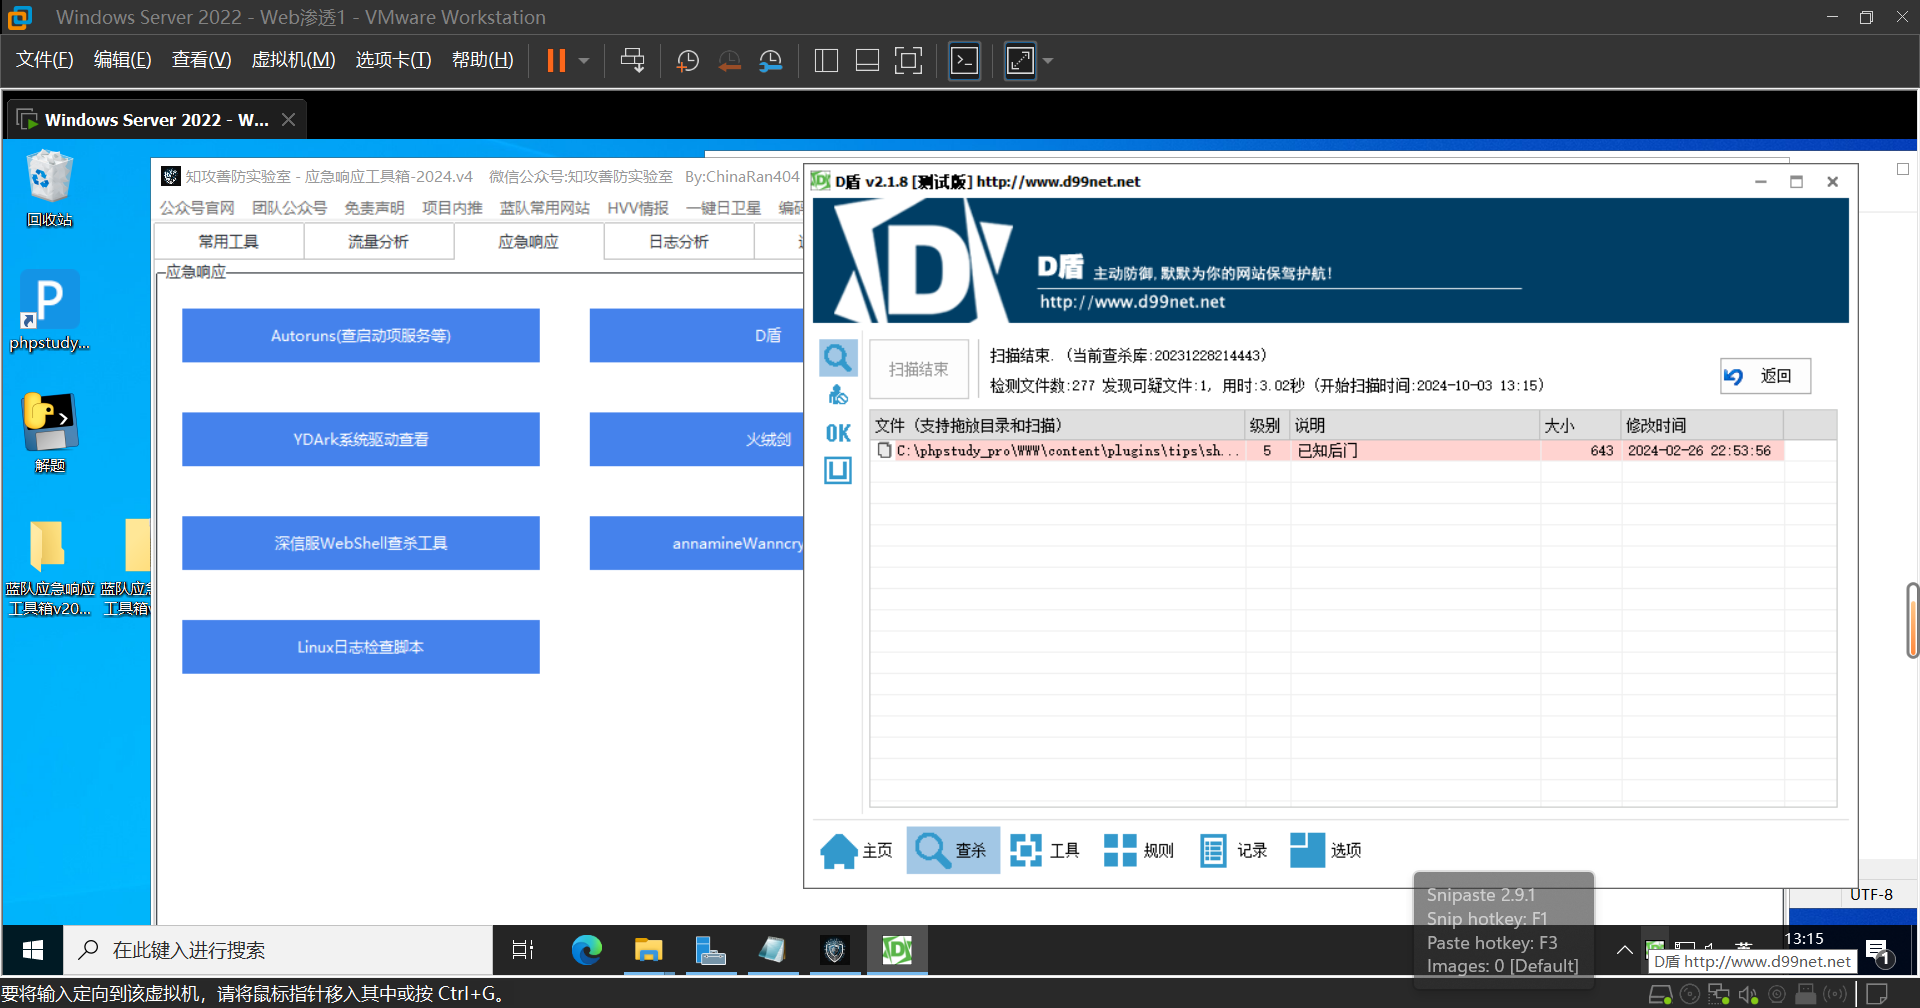
Task: Select the C:\phpstudy_pro\WWW\content\plugins\tips\sh... file row
Action: pyautogui.click(x=1327, y=451)
